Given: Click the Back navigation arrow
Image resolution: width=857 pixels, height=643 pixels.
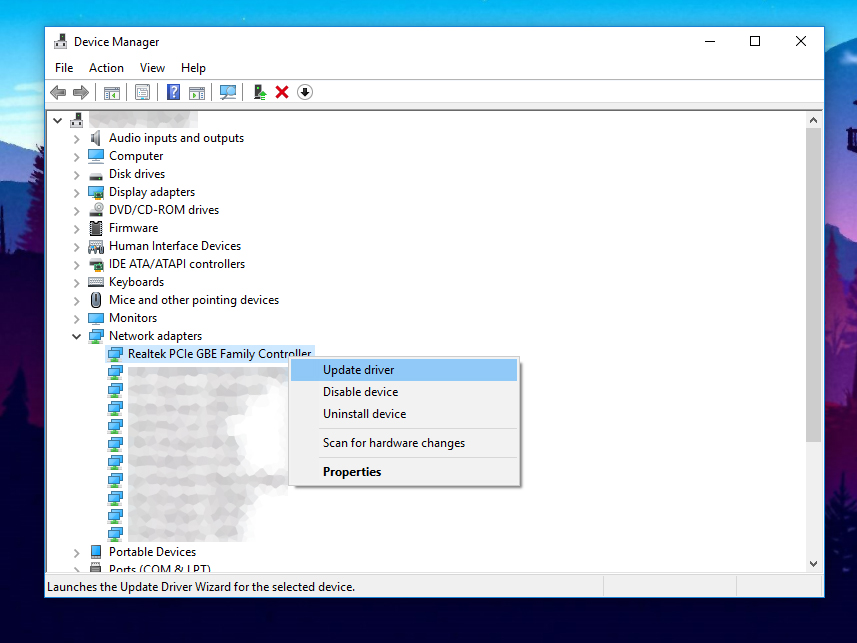Looking at the screenshot, I should [x=57, y=92].
